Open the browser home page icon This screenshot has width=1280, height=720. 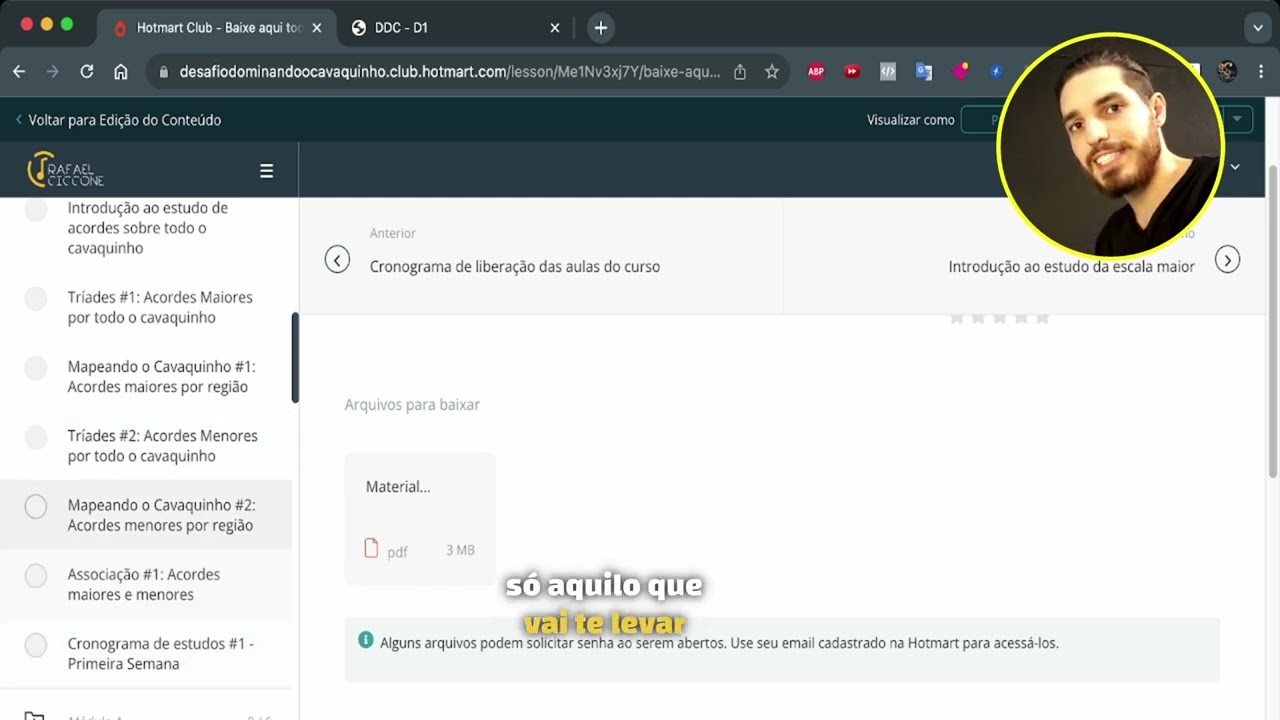click(x=121, y=71)
